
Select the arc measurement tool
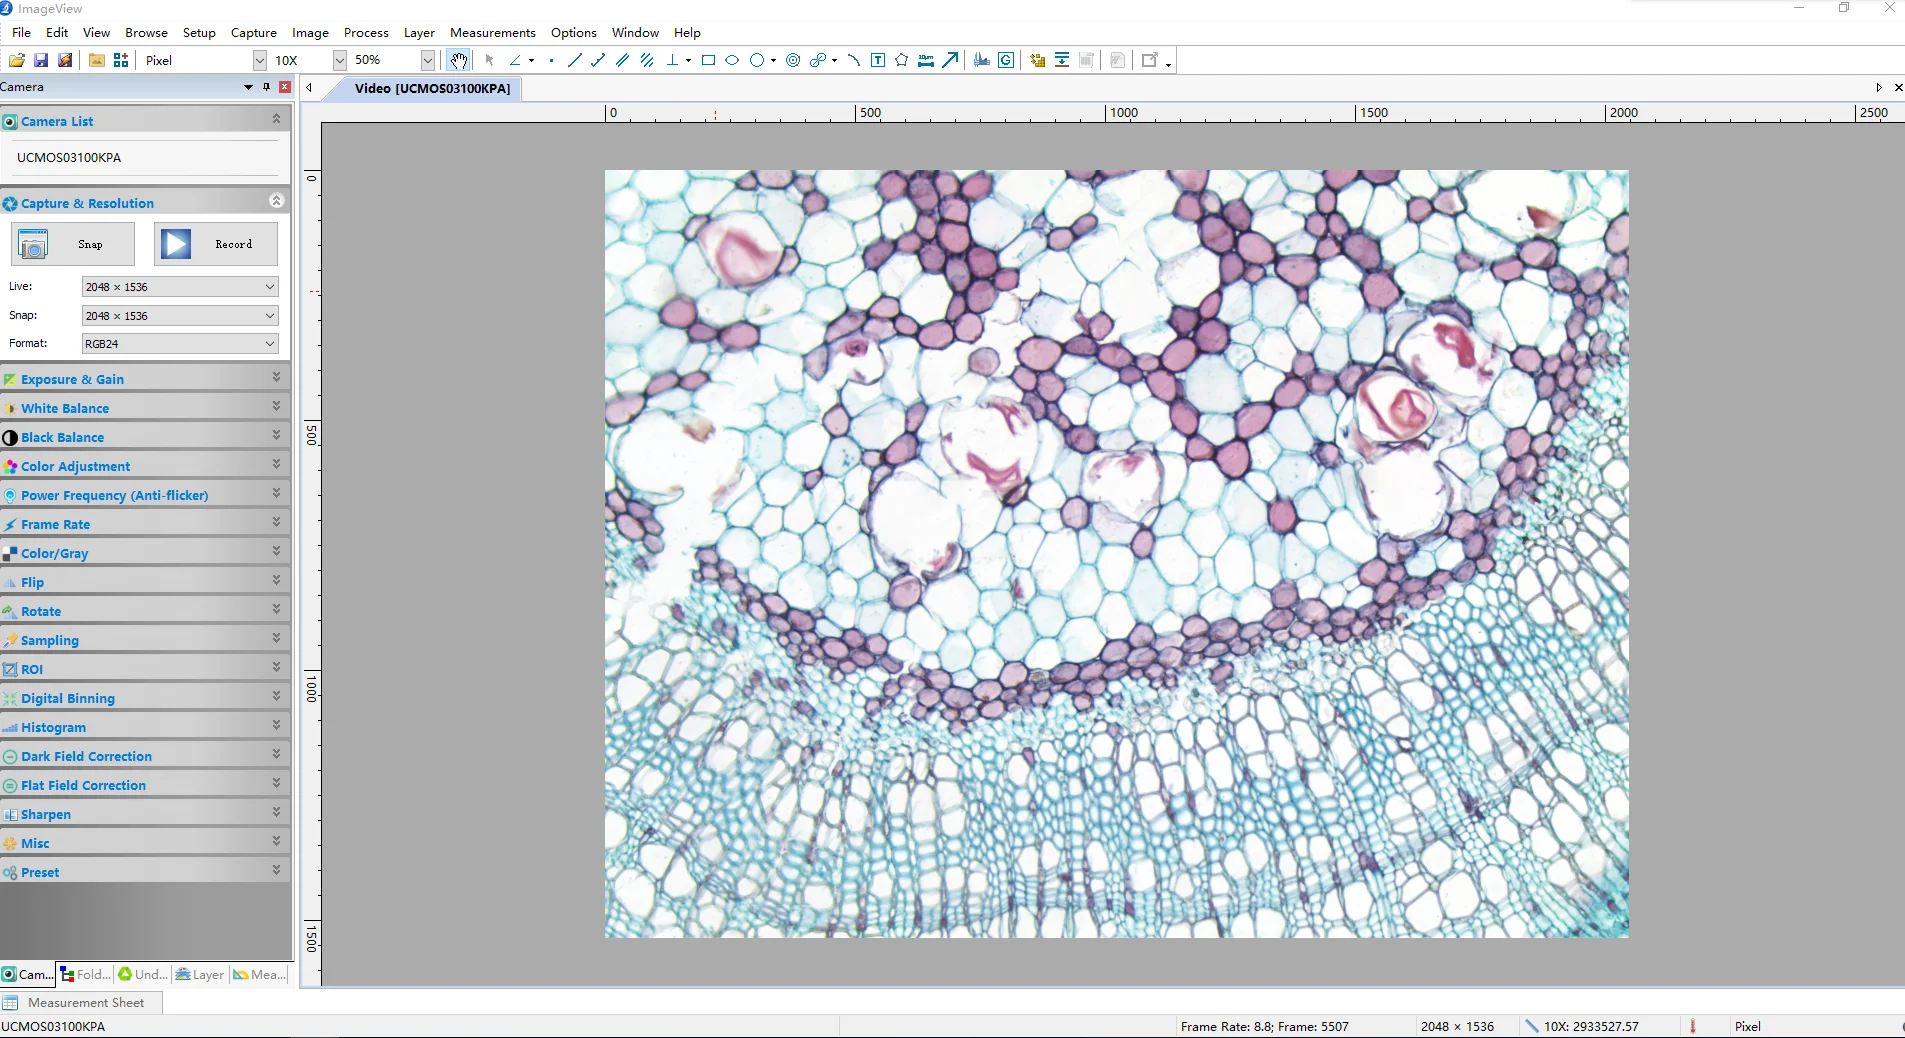click(x=853, y=60)
